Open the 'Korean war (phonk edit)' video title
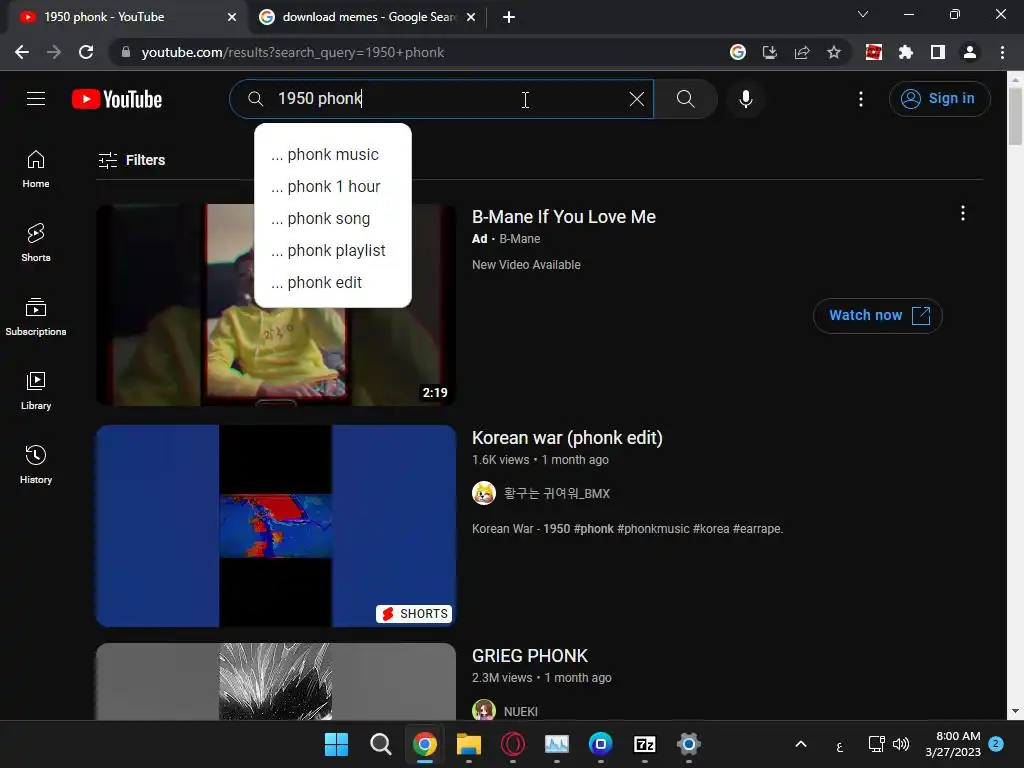This screenshot has height=768, width=1024. point(567,438)
